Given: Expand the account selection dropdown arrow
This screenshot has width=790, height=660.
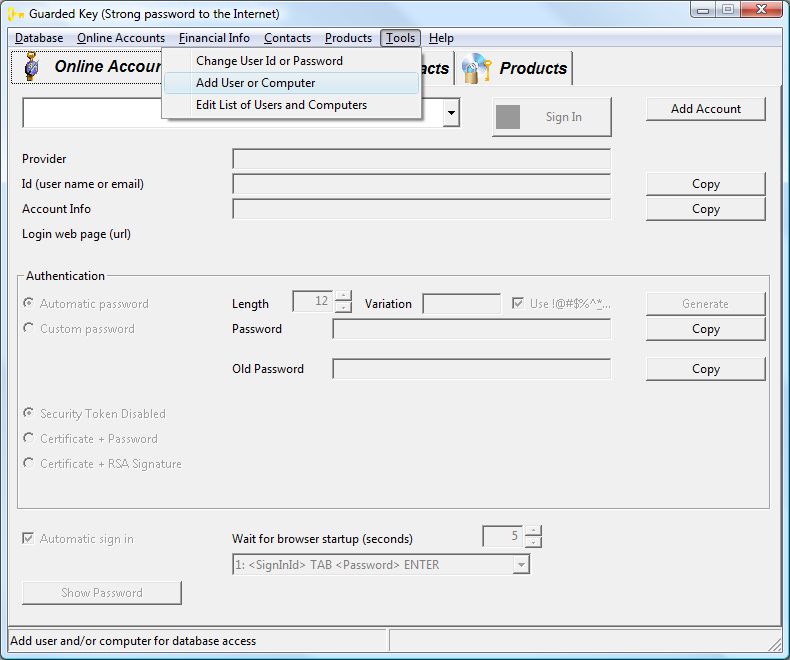Looking at the screenshot, I should pos(451,112).
